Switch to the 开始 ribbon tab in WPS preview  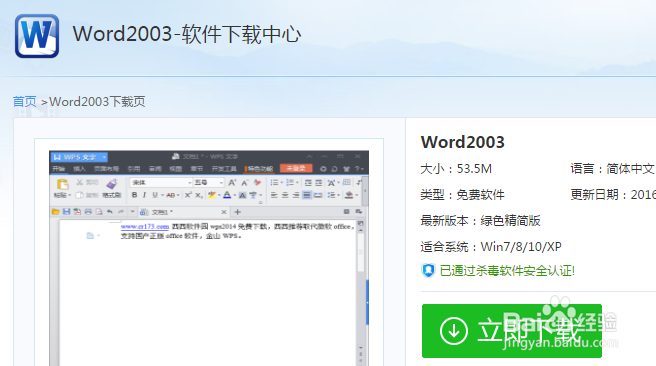click(59, 169)
